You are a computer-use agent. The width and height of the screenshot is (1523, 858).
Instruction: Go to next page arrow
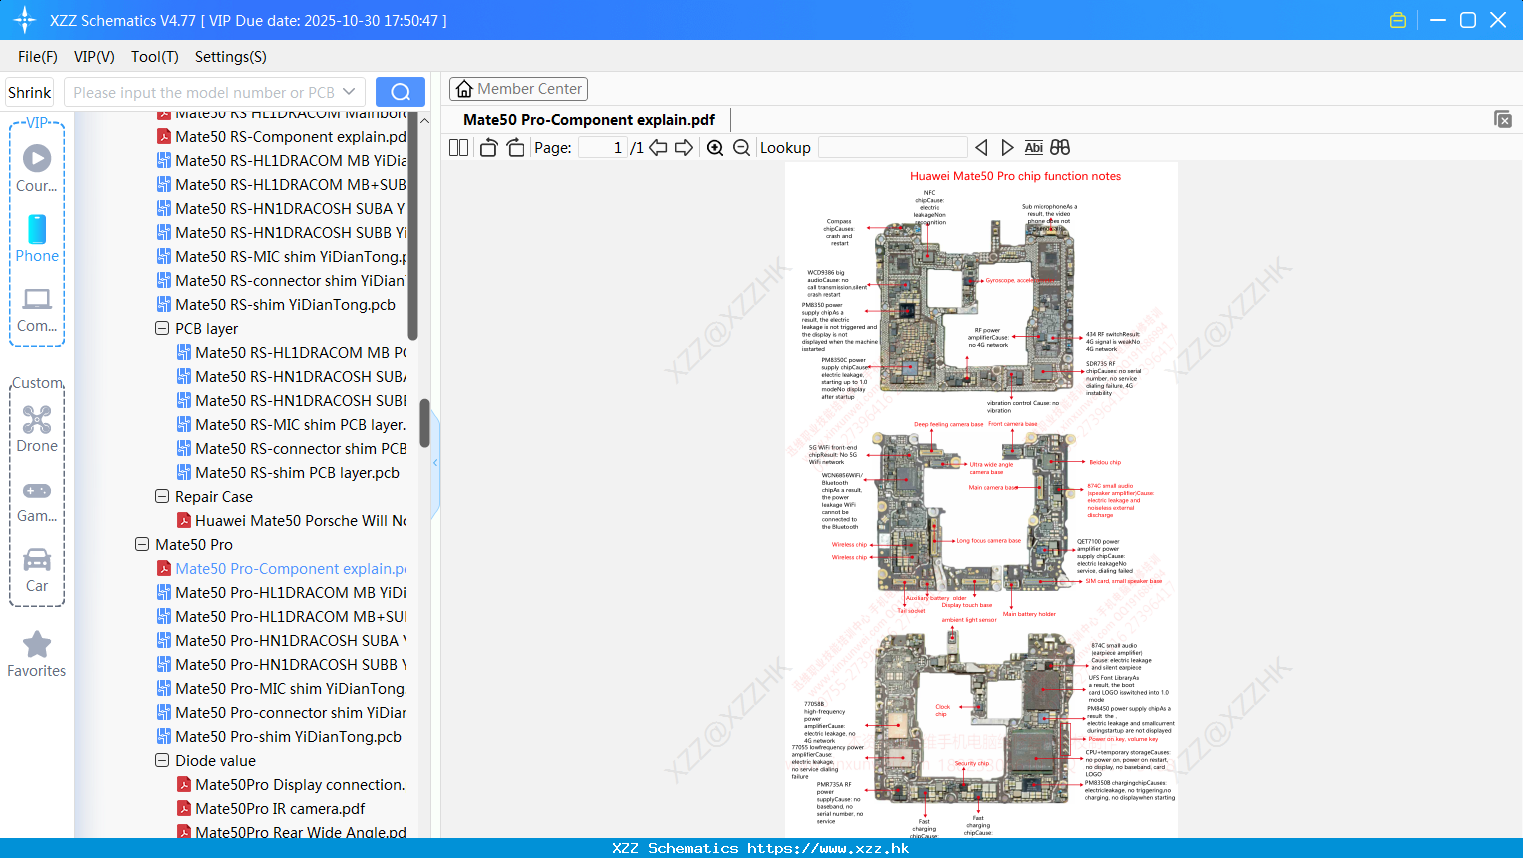coord(684,148)
